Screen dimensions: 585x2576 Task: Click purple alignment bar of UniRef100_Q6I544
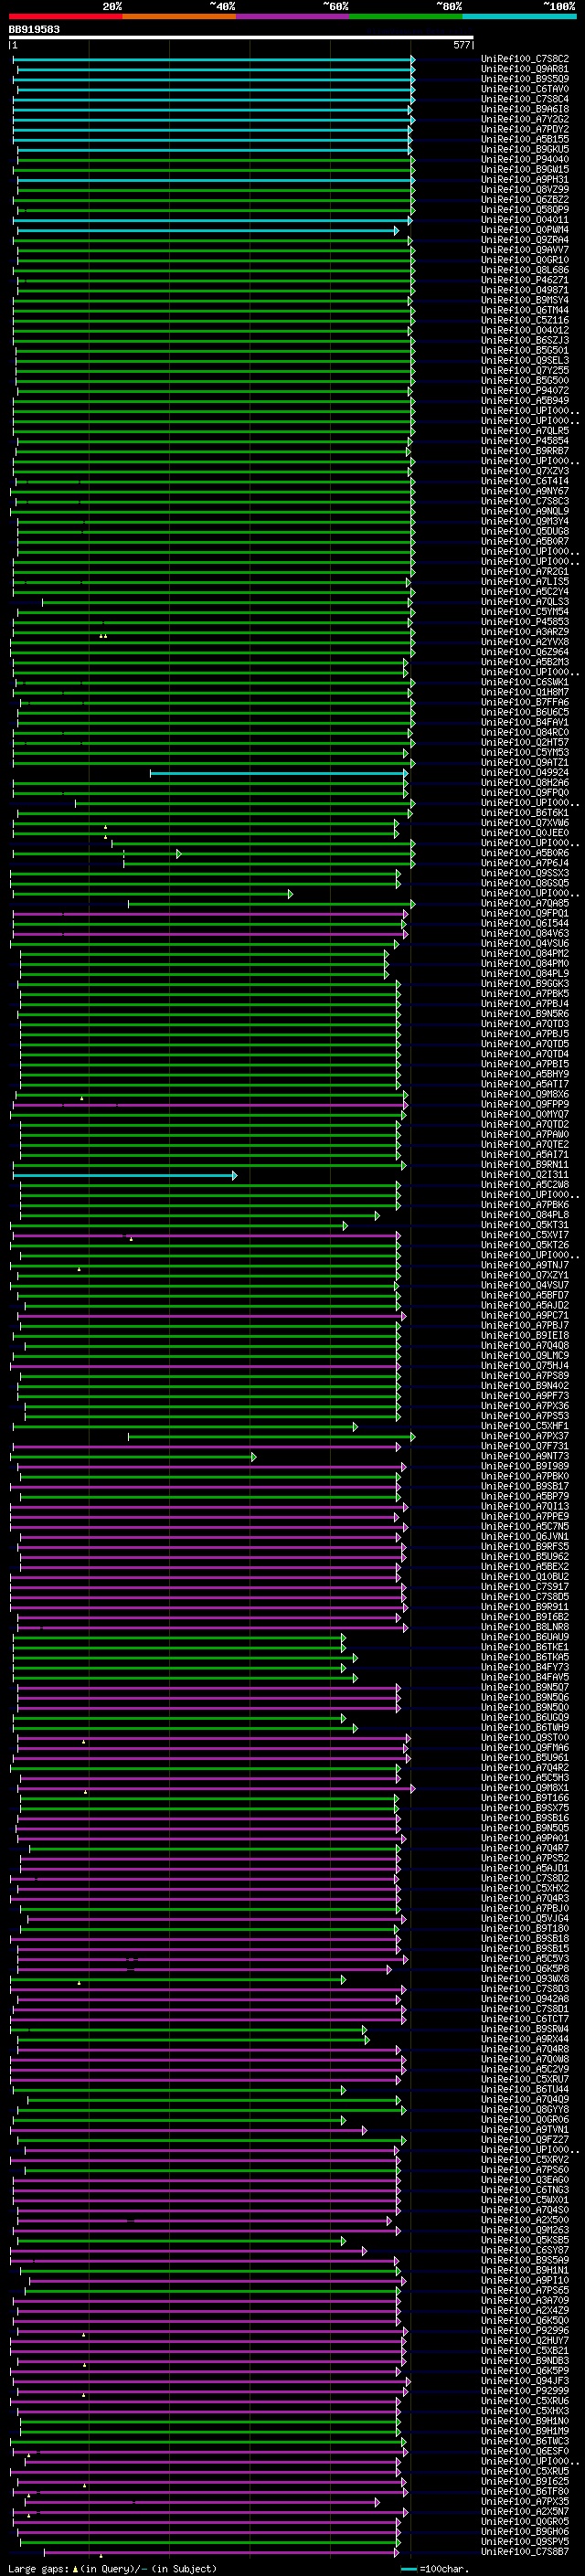coord(209,924)
